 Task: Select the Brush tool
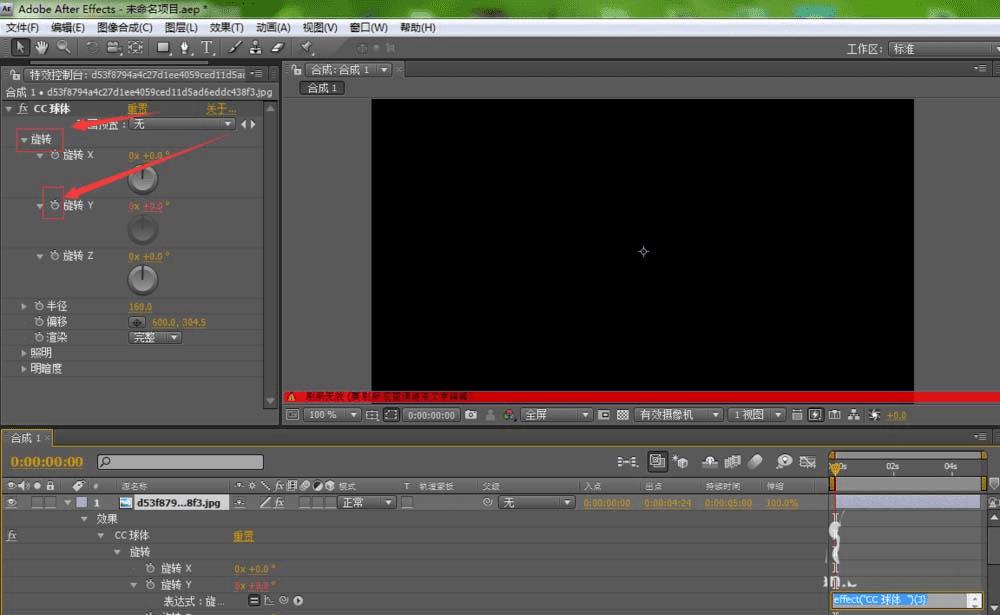pyautogui.click(x=234, y=47)
